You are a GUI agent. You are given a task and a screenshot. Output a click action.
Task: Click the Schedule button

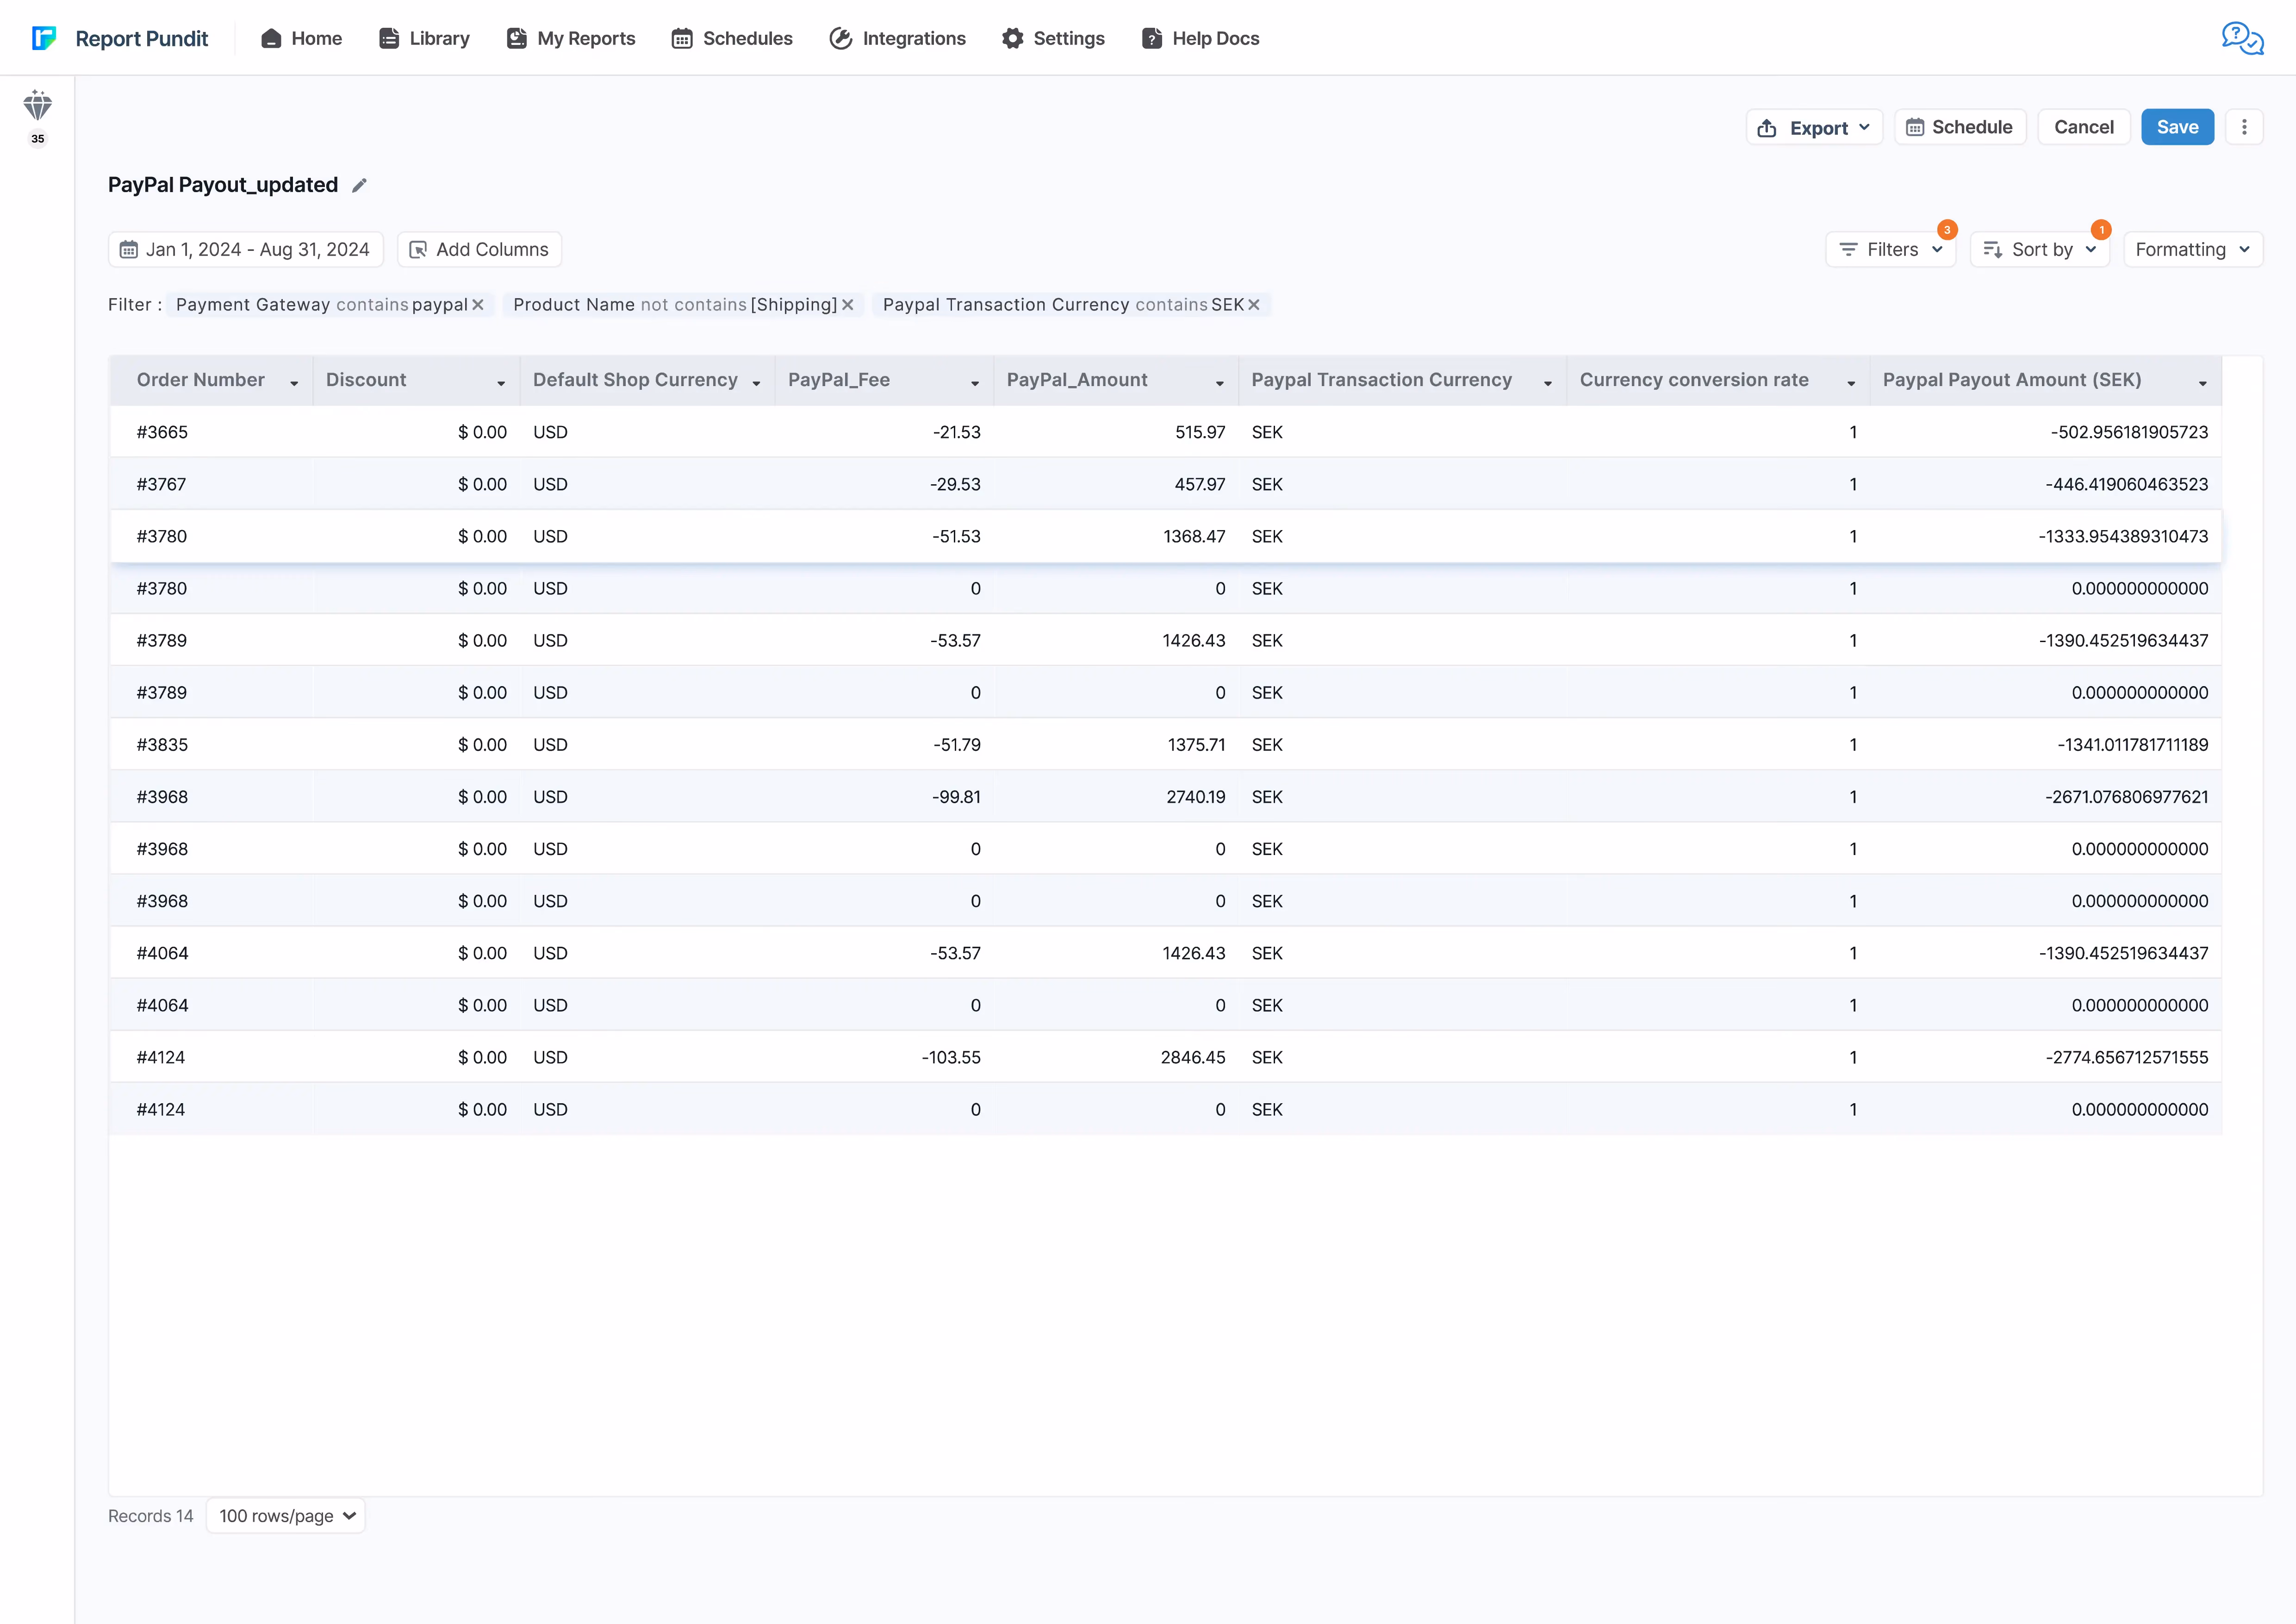[1960, 127]
